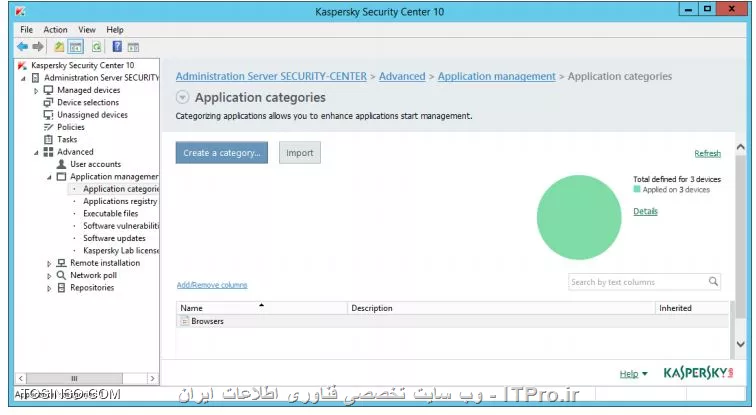Click the Back arrow toolbar icon
Screen dimensions: 756x415
click(x=22, y=47)
